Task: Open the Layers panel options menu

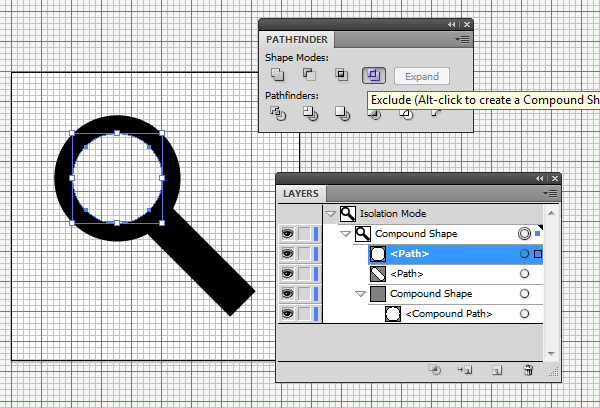Action: coord(550,194)
